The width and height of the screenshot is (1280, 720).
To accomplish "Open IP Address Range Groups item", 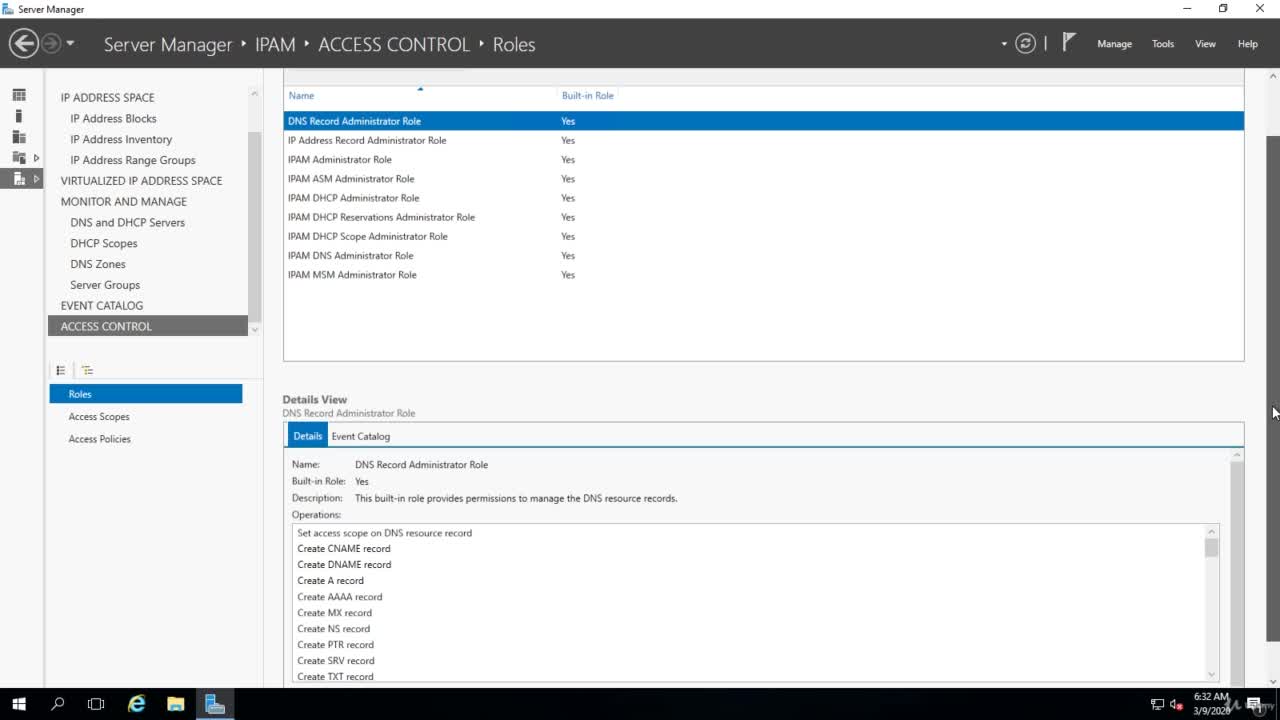I will coord(133,160).
